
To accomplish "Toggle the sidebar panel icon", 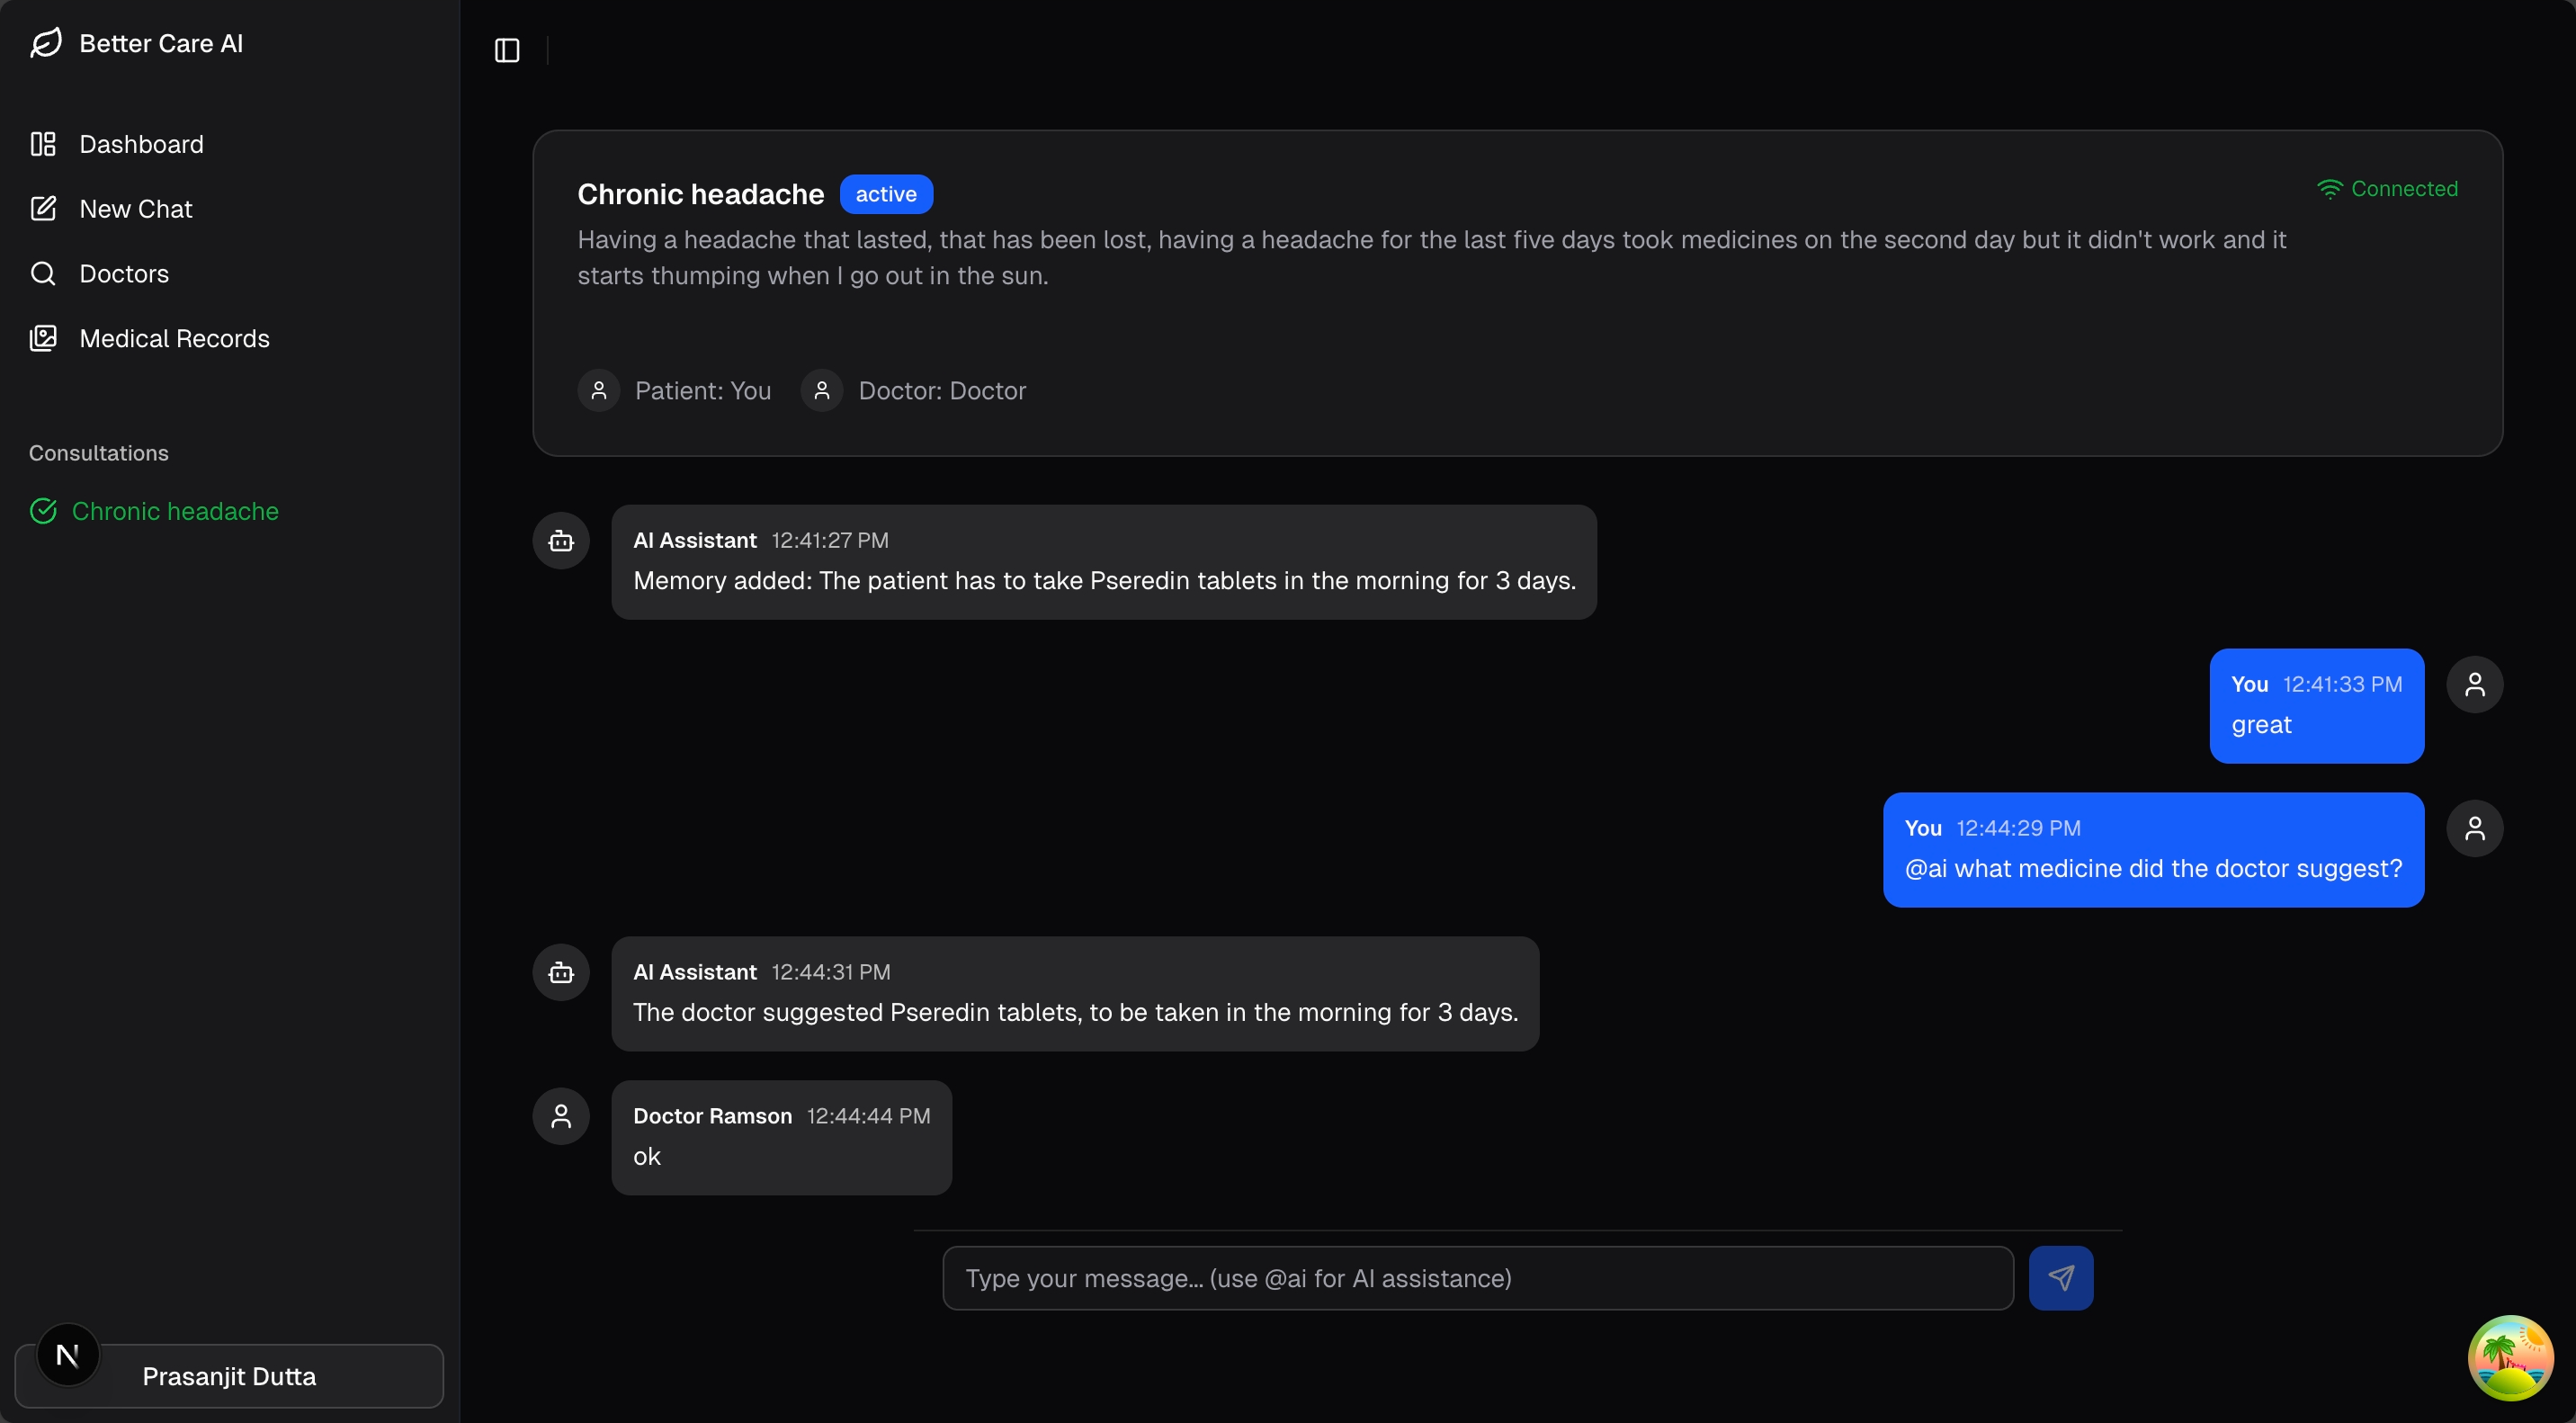I will (507, 50).
